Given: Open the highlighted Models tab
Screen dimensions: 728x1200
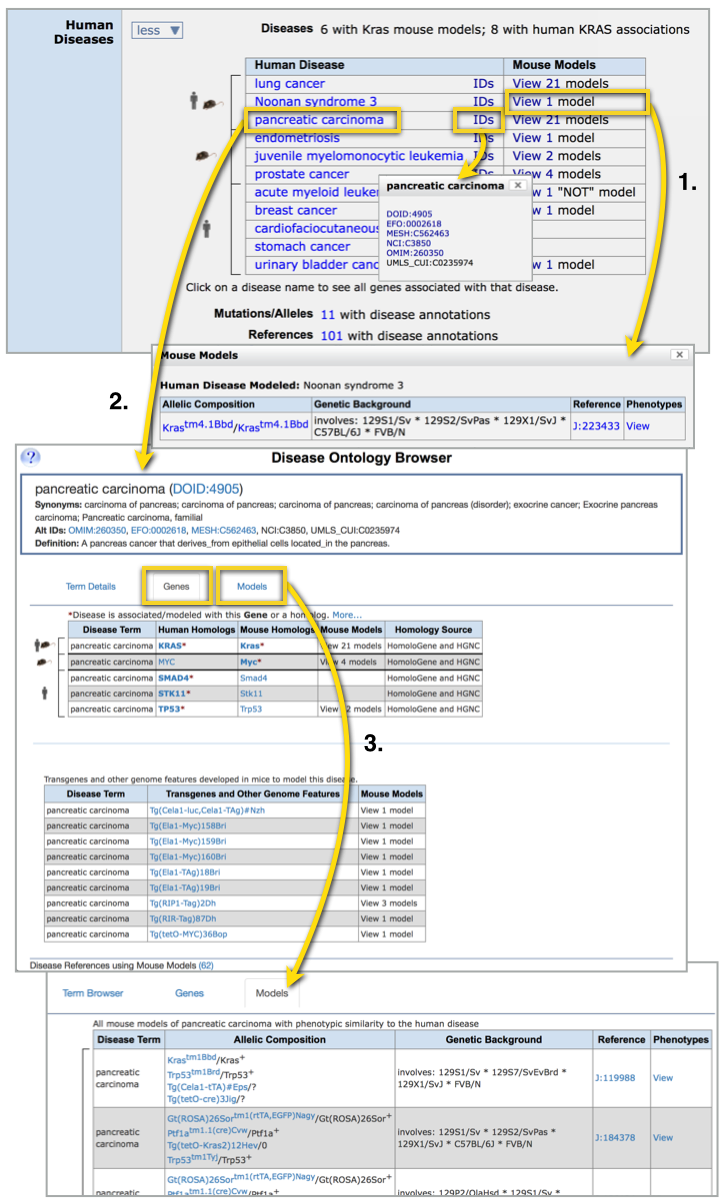Looking at the screenshot, I should coord(252,586).
